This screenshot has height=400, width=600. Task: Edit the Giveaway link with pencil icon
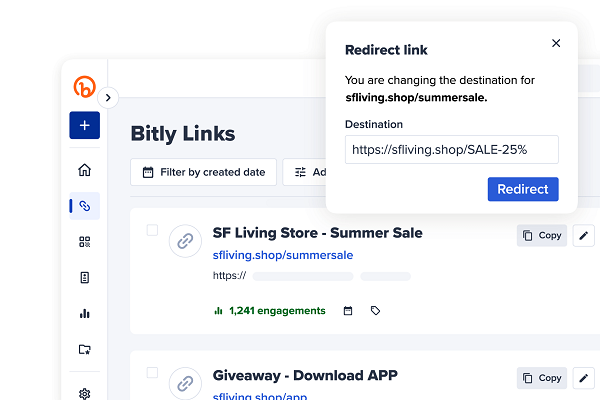pos(585,378)
